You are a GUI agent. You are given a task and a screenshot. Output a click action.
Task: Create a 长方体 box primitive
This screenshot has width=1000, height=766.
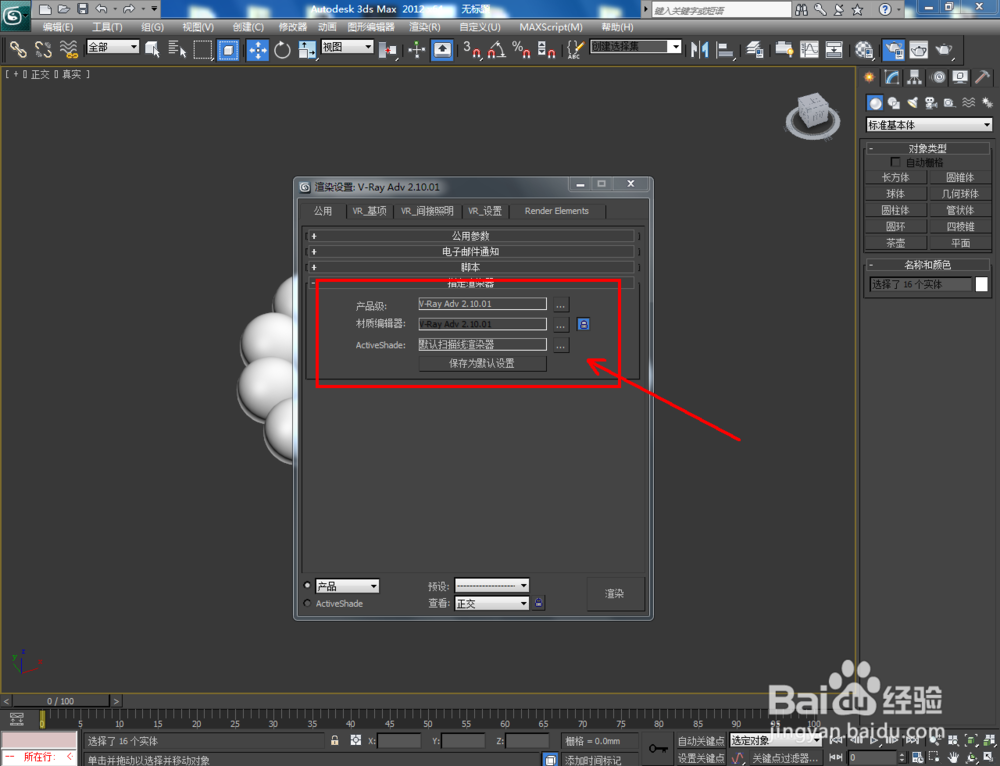(895, 177)
